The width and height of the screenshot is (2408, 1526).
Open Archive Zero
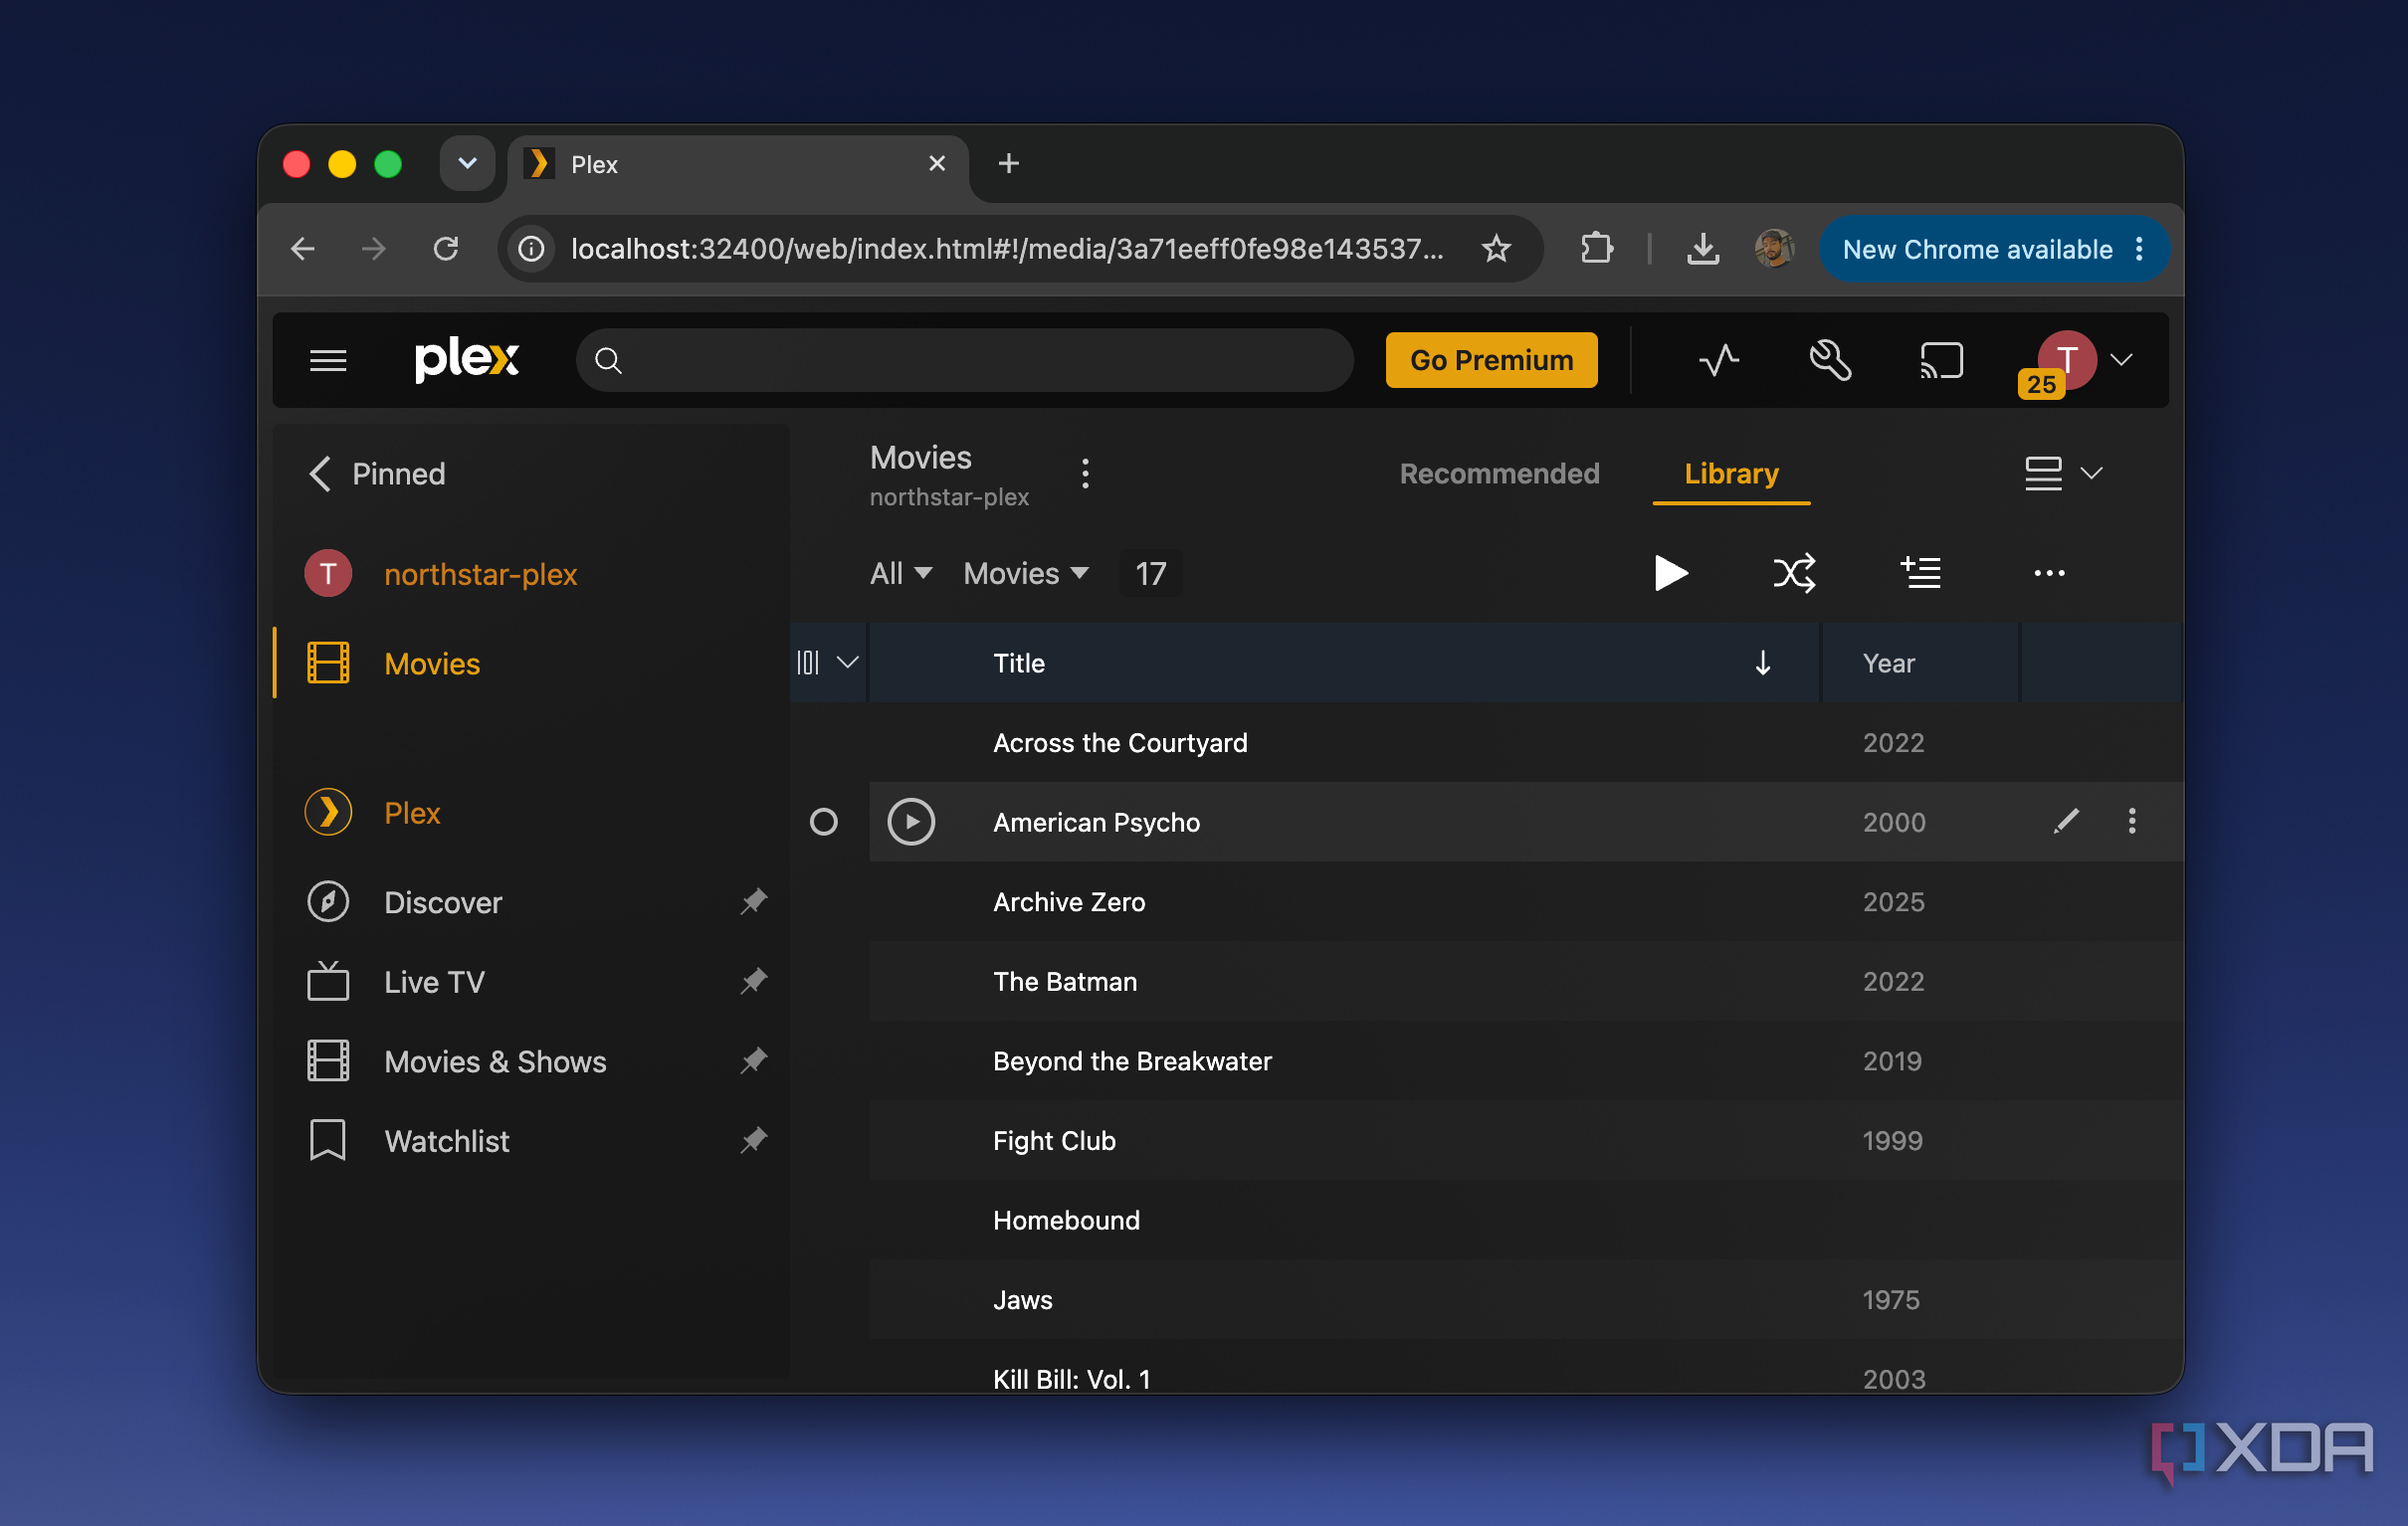(1069, 902)
